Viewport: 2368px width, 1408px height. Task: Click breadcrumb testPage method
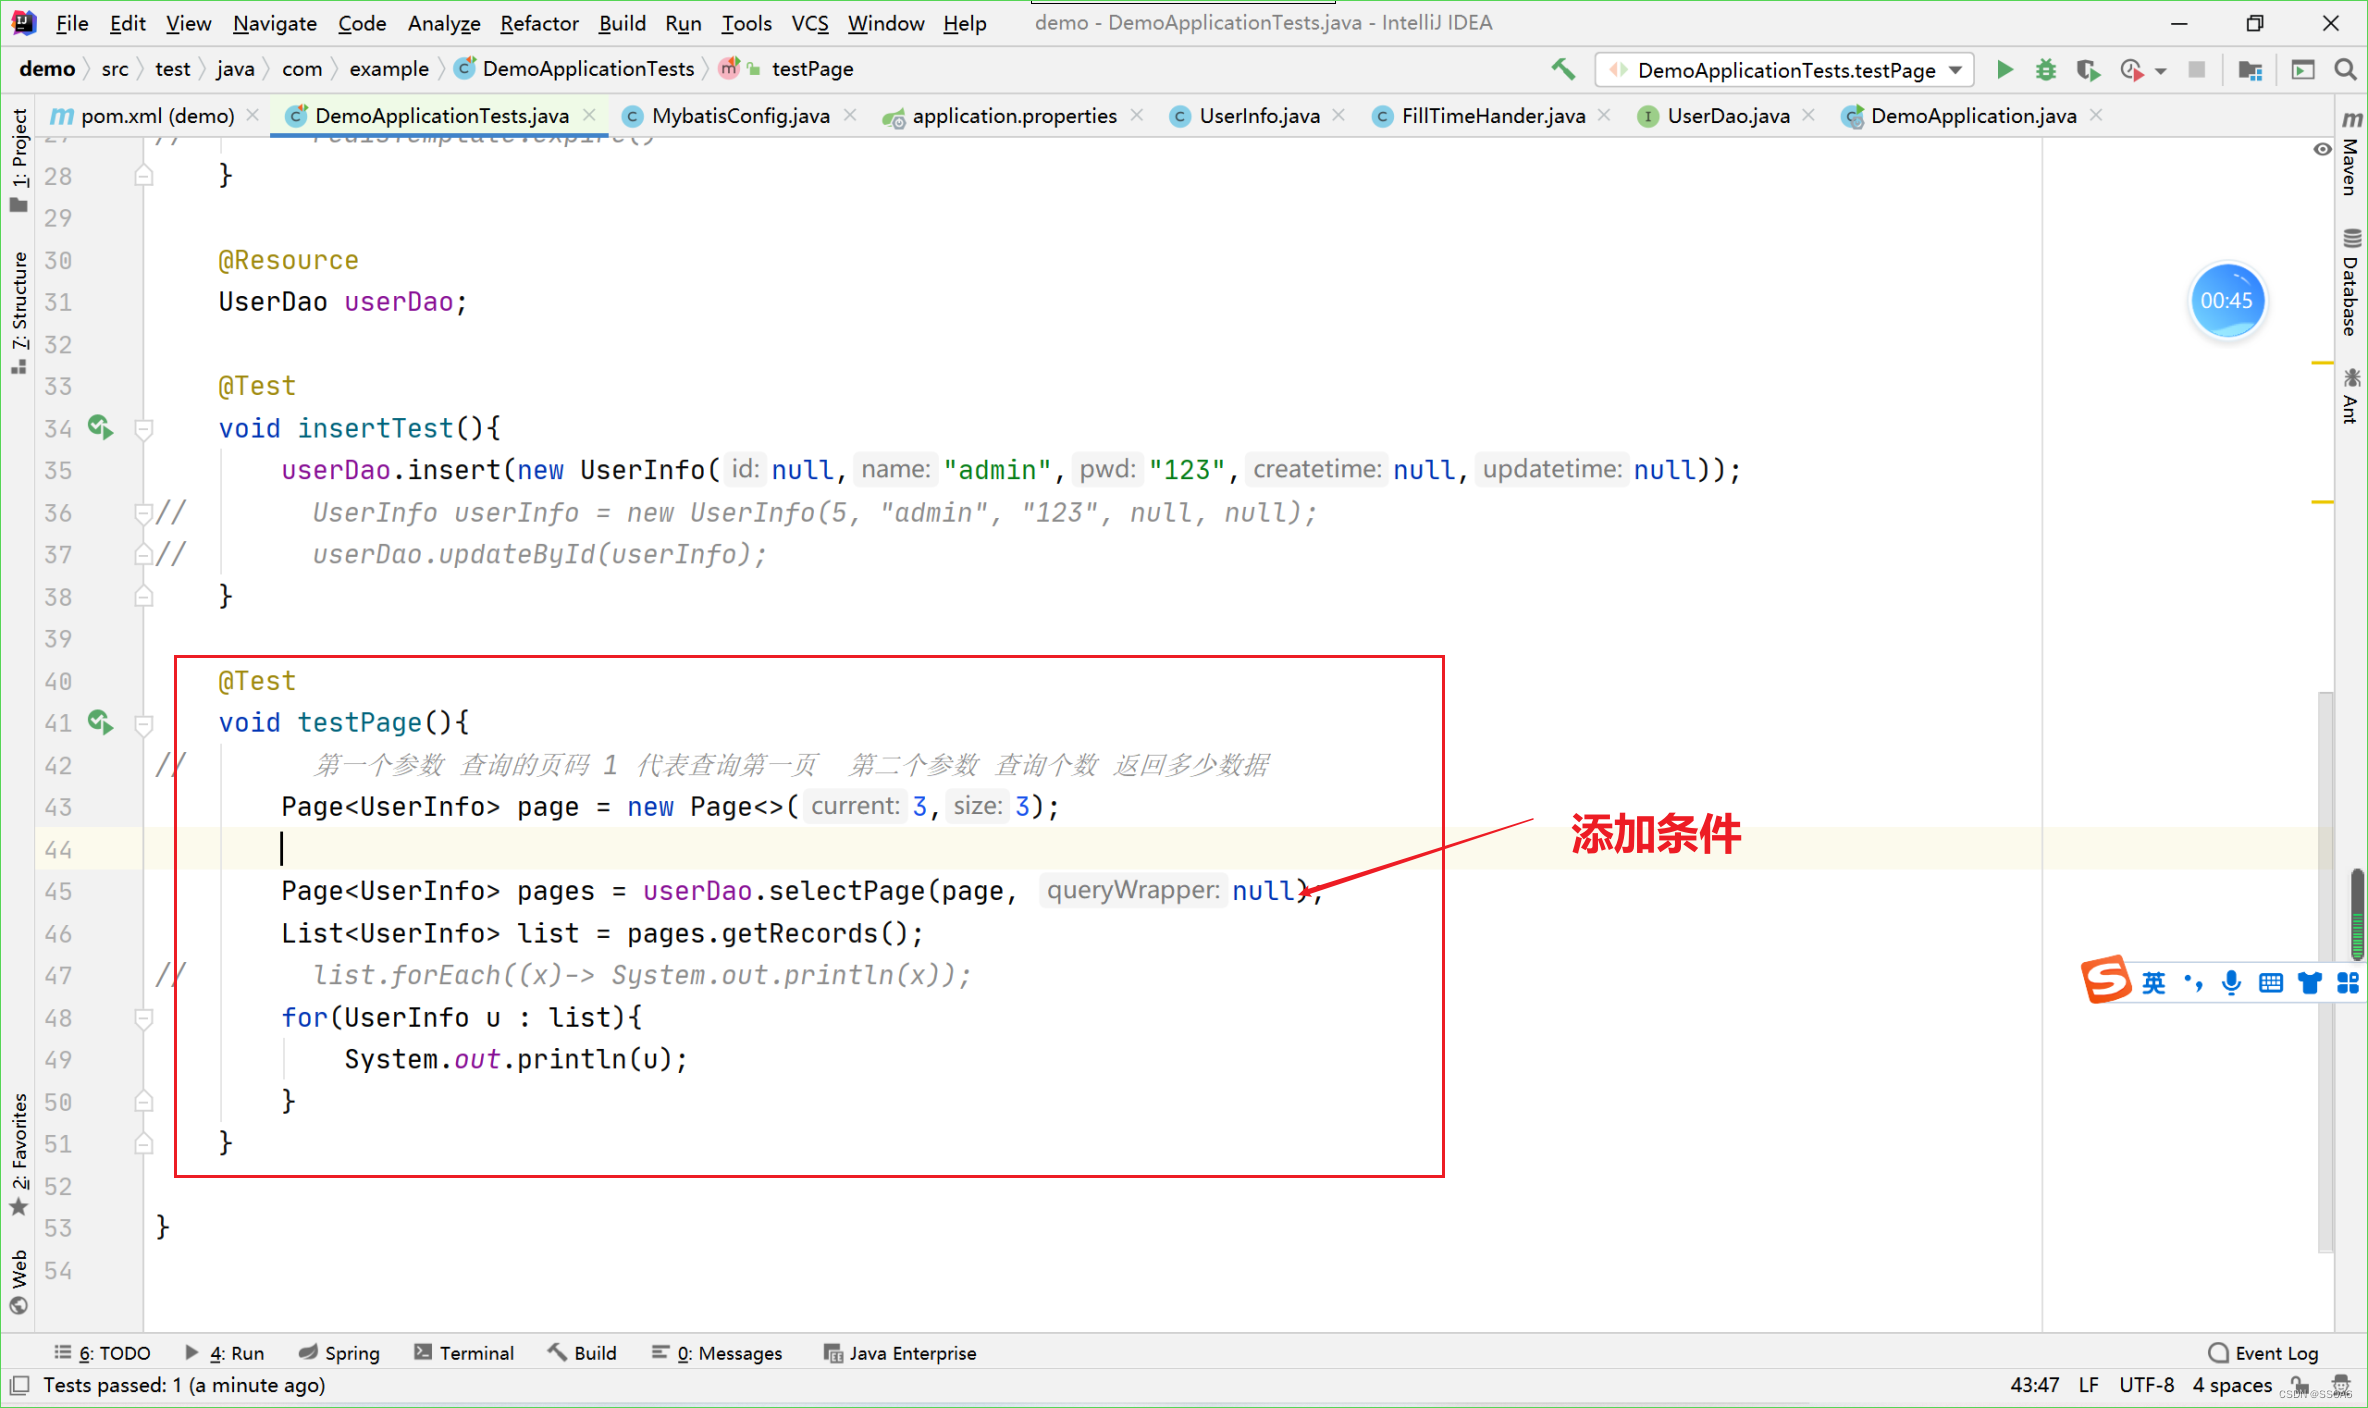788,69
